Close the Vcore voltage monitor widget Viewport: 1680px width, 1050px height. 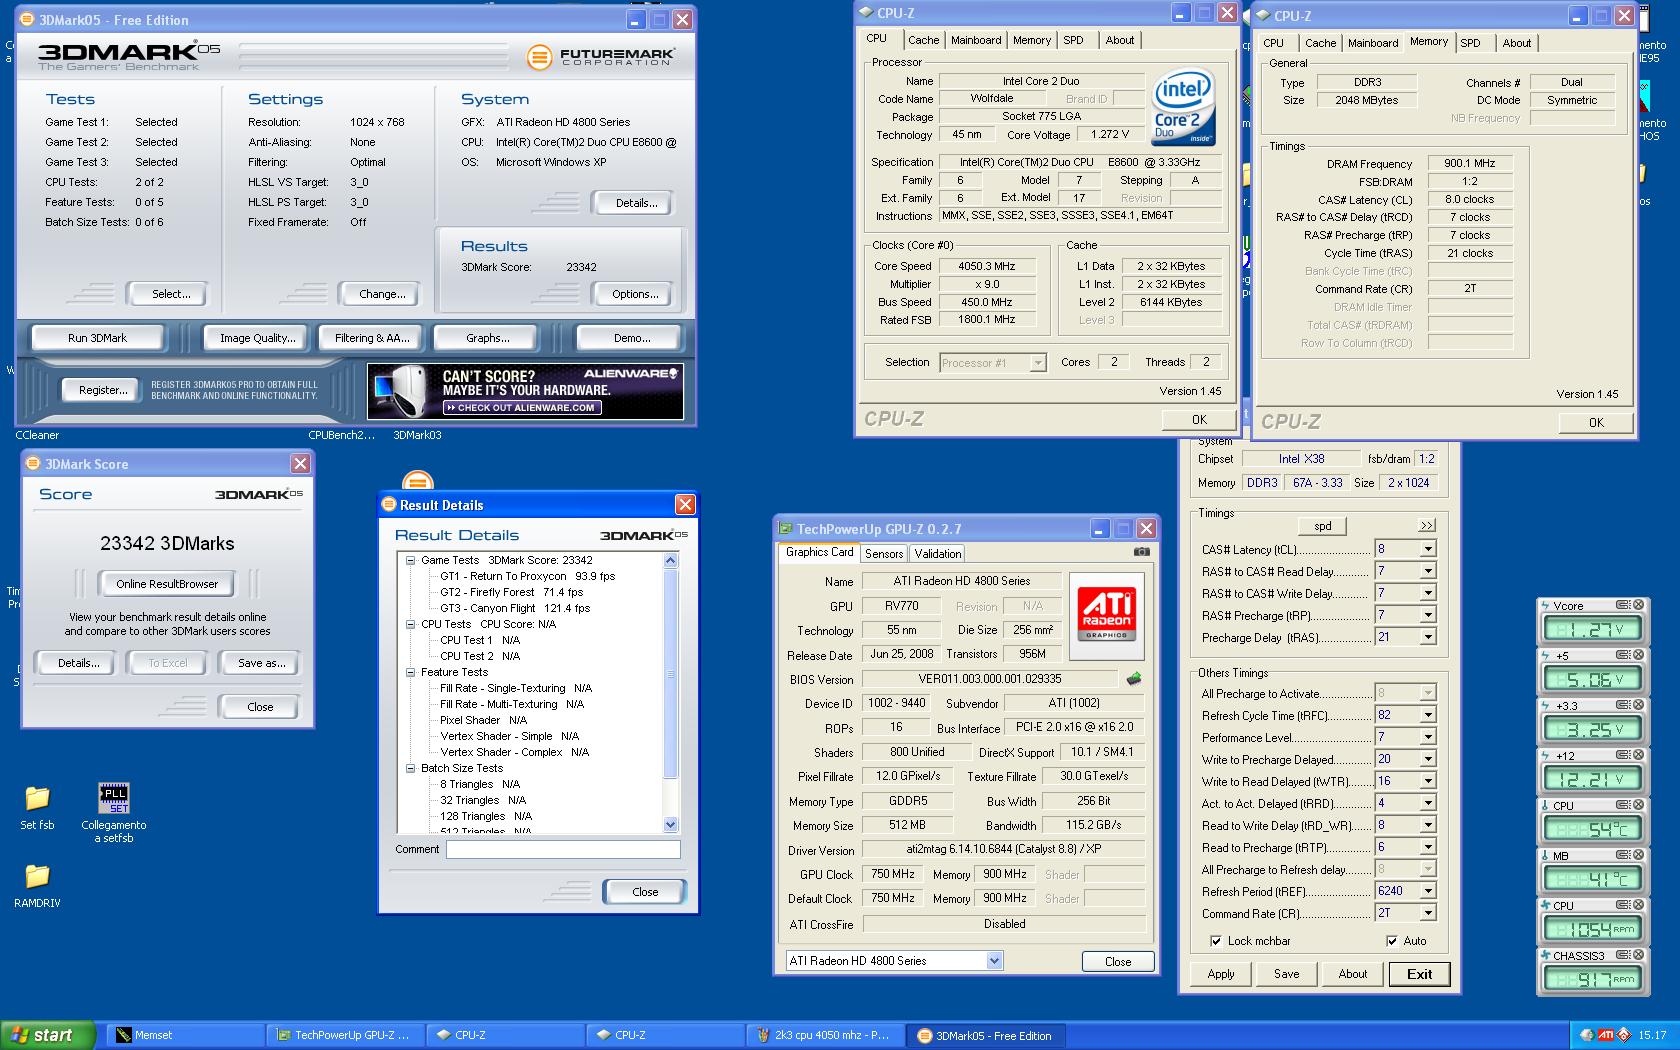click(x=1639, y=605)
